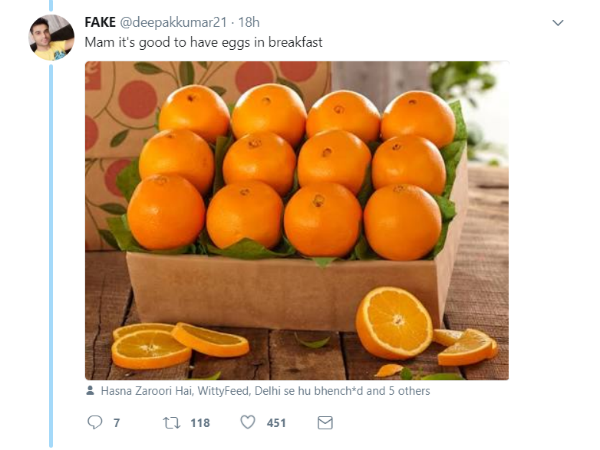Reply to the tweet using the speech bubble icon
The width and height of the screenshot is (600, 450).
[95, 423]
